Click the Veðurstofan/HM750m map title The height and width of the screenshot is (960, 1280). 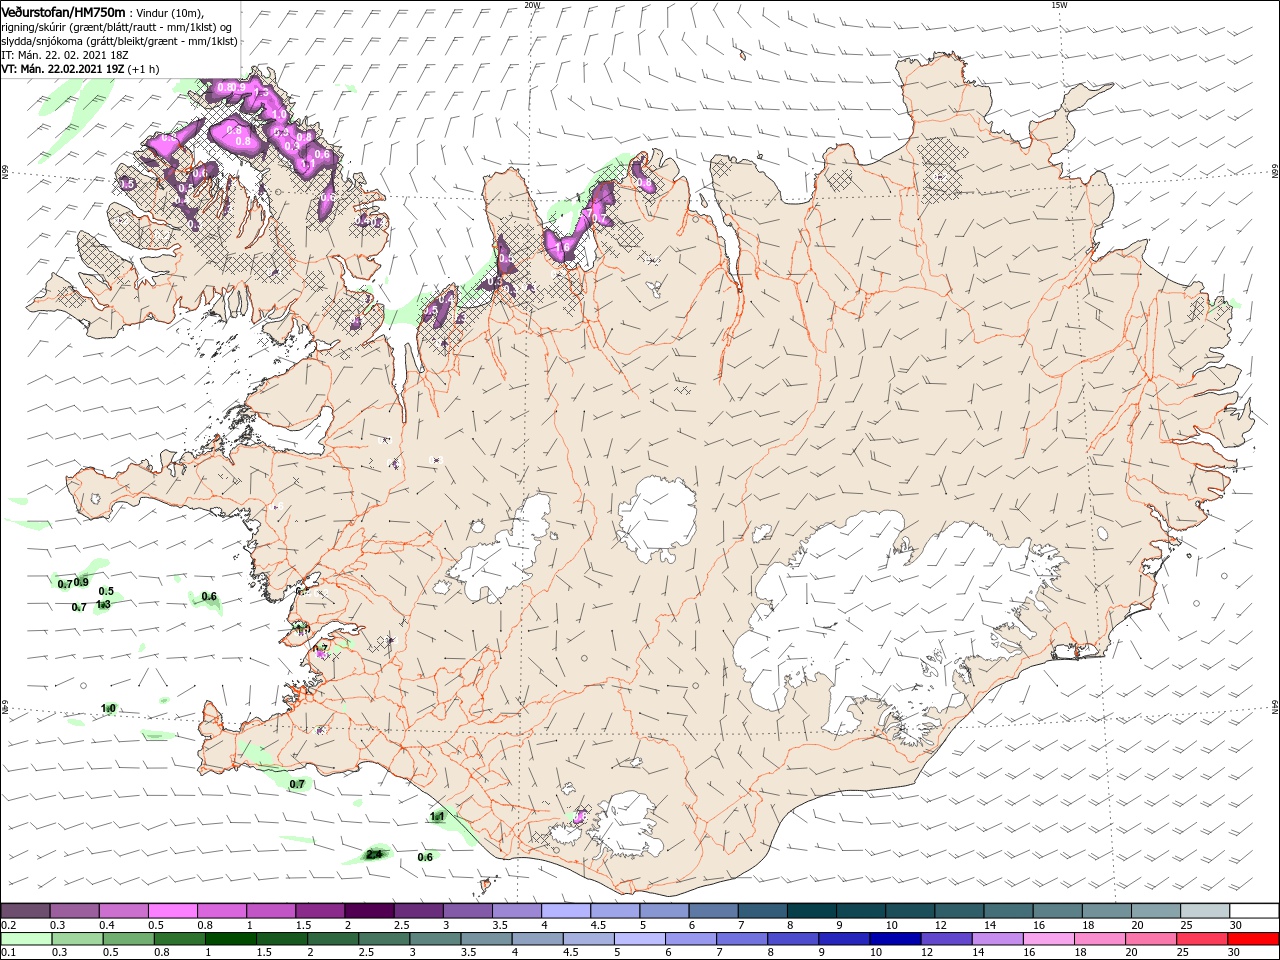click(x=64, y=11)
